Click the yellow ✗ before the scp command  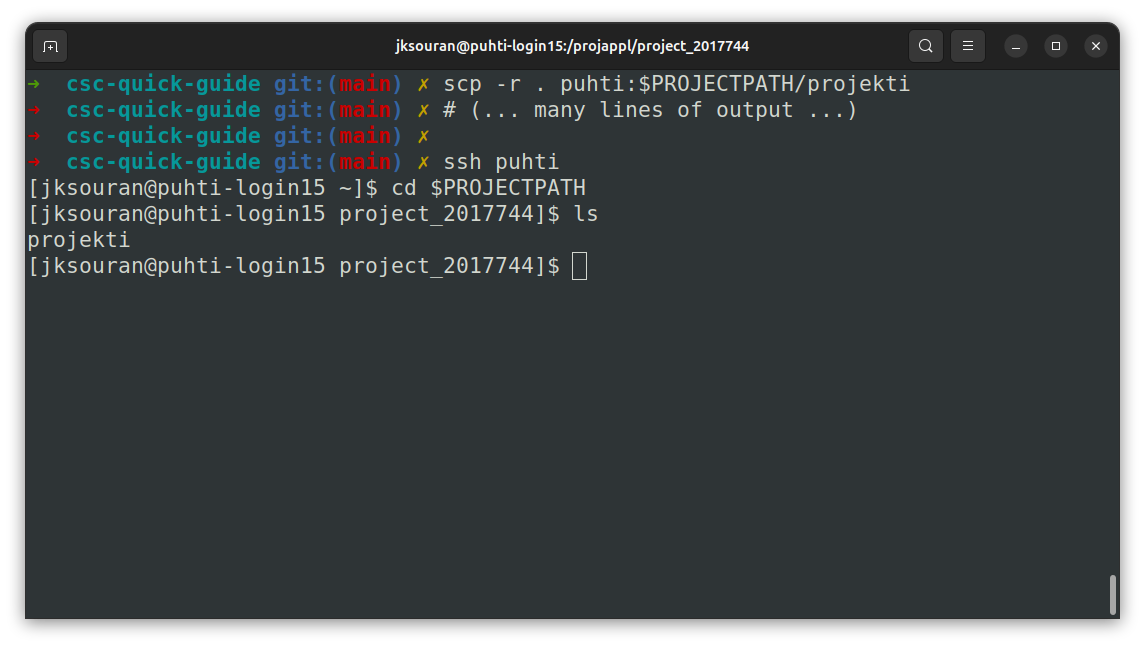[x=423, y=84]
